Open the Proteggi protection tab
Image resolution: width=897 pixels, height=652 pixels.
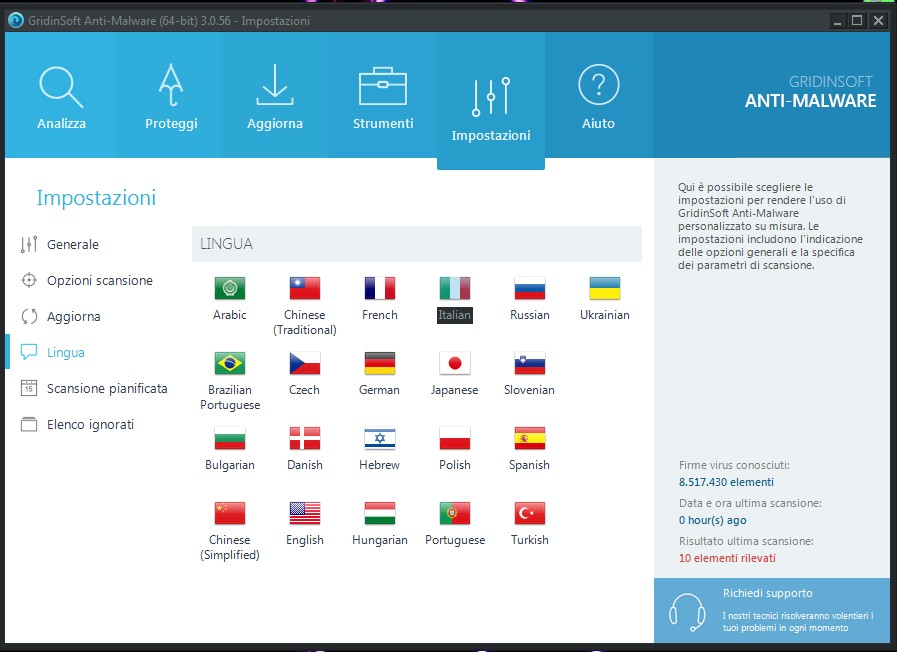point(170,95)
